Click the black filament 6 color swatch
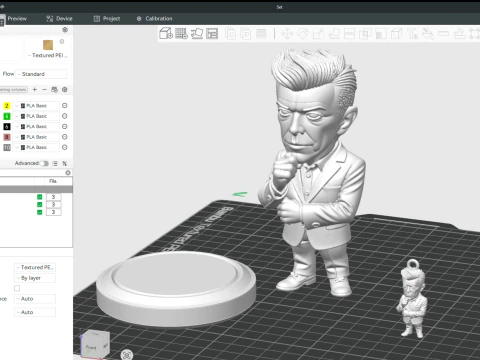Screen dimensions: 480x360 pos(7,126)
